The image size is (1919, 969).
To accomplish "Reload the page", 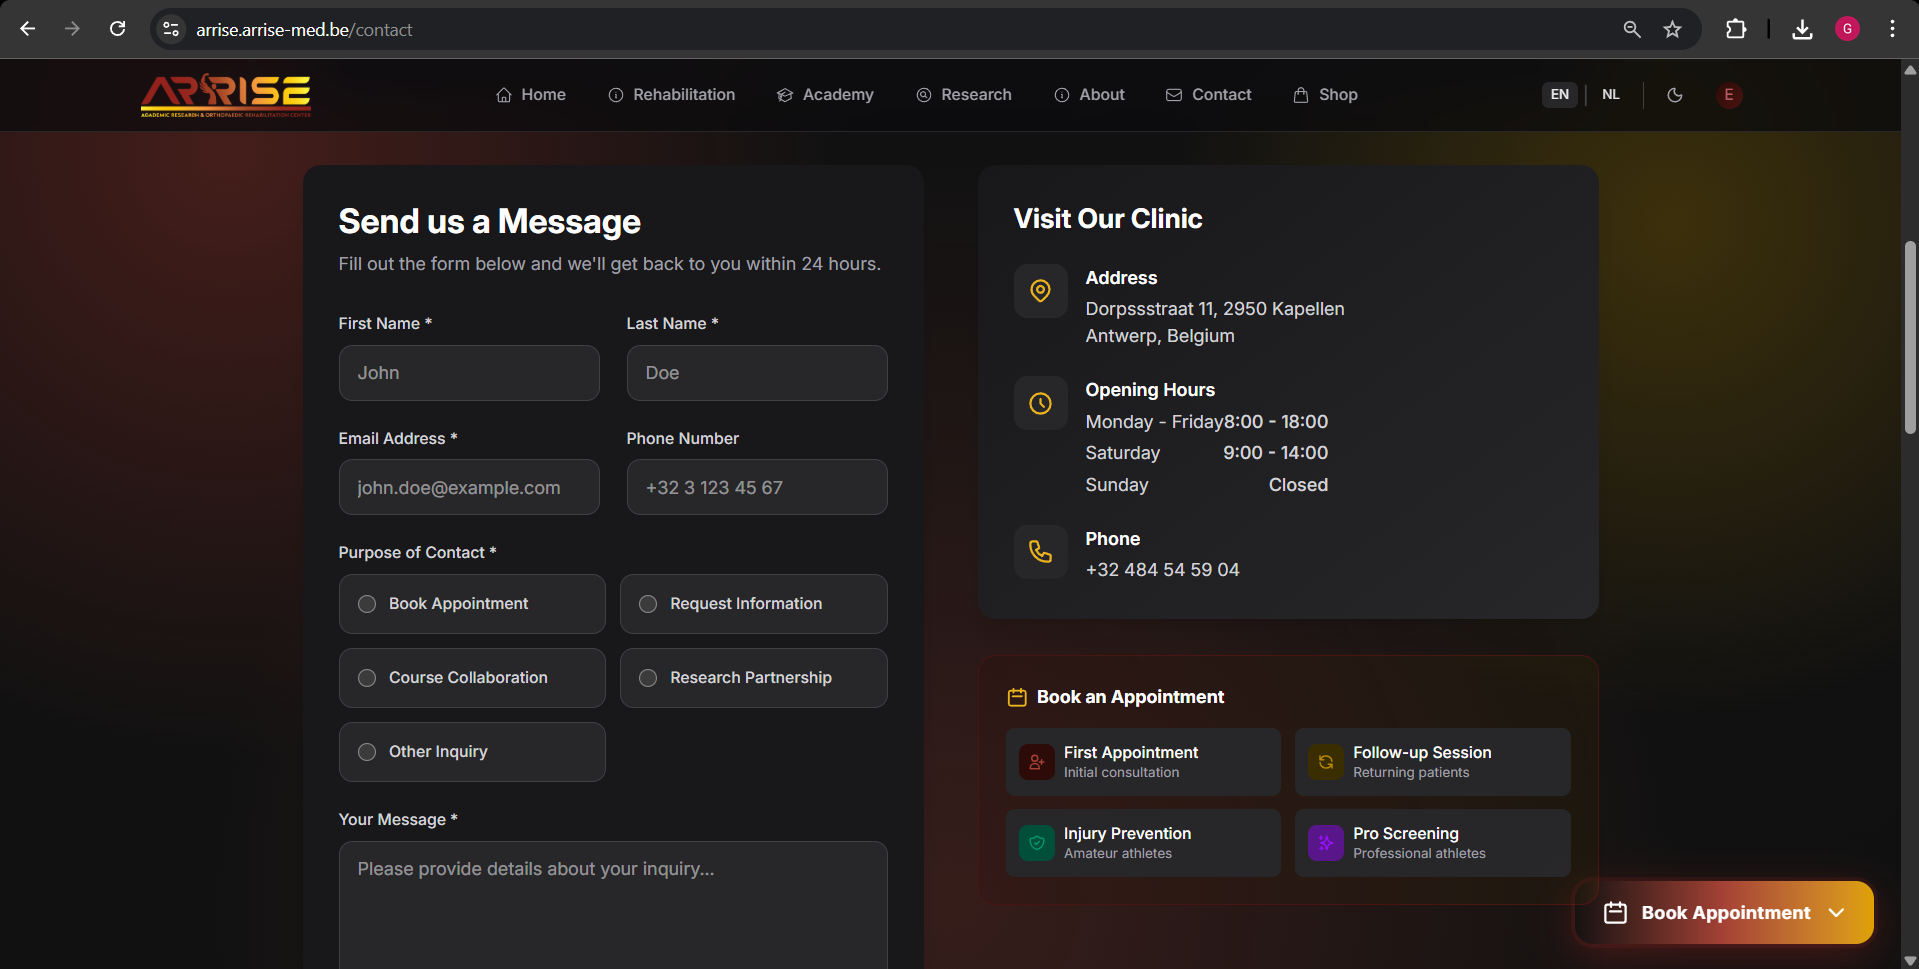I will click(118, 29).
